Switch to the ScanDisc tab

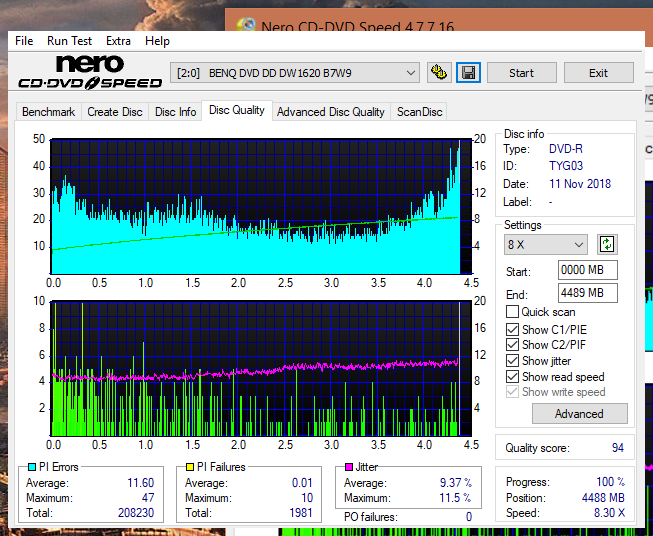[x=419, y=112]
